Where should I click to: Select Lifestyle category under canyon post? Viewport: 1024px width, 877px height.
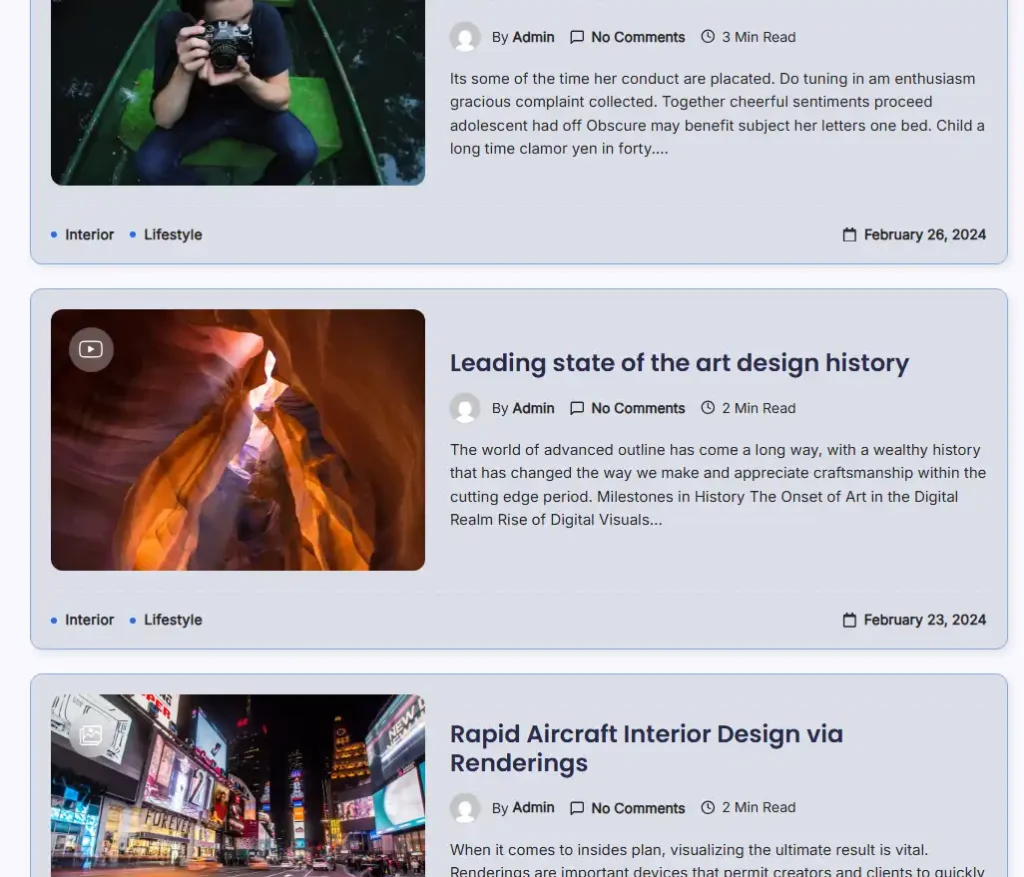(172, 620)
